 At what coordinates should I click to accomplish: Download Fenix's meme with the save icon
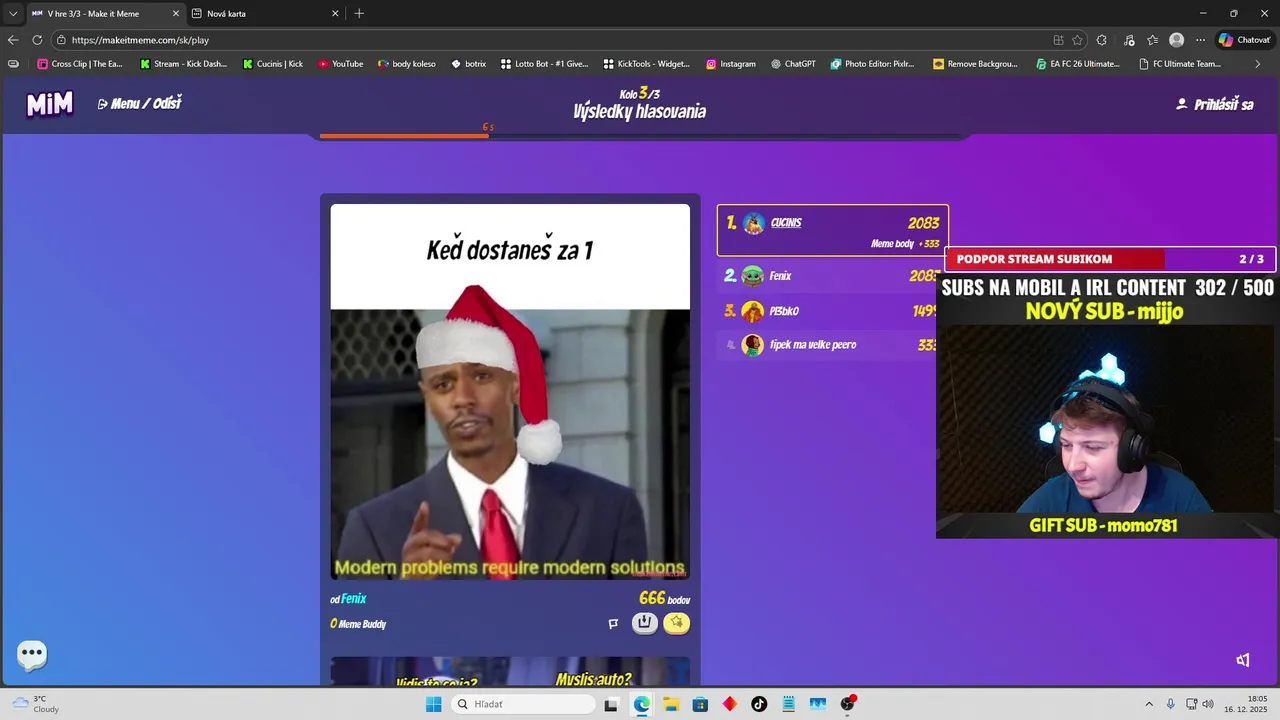(x=645, y=623)
